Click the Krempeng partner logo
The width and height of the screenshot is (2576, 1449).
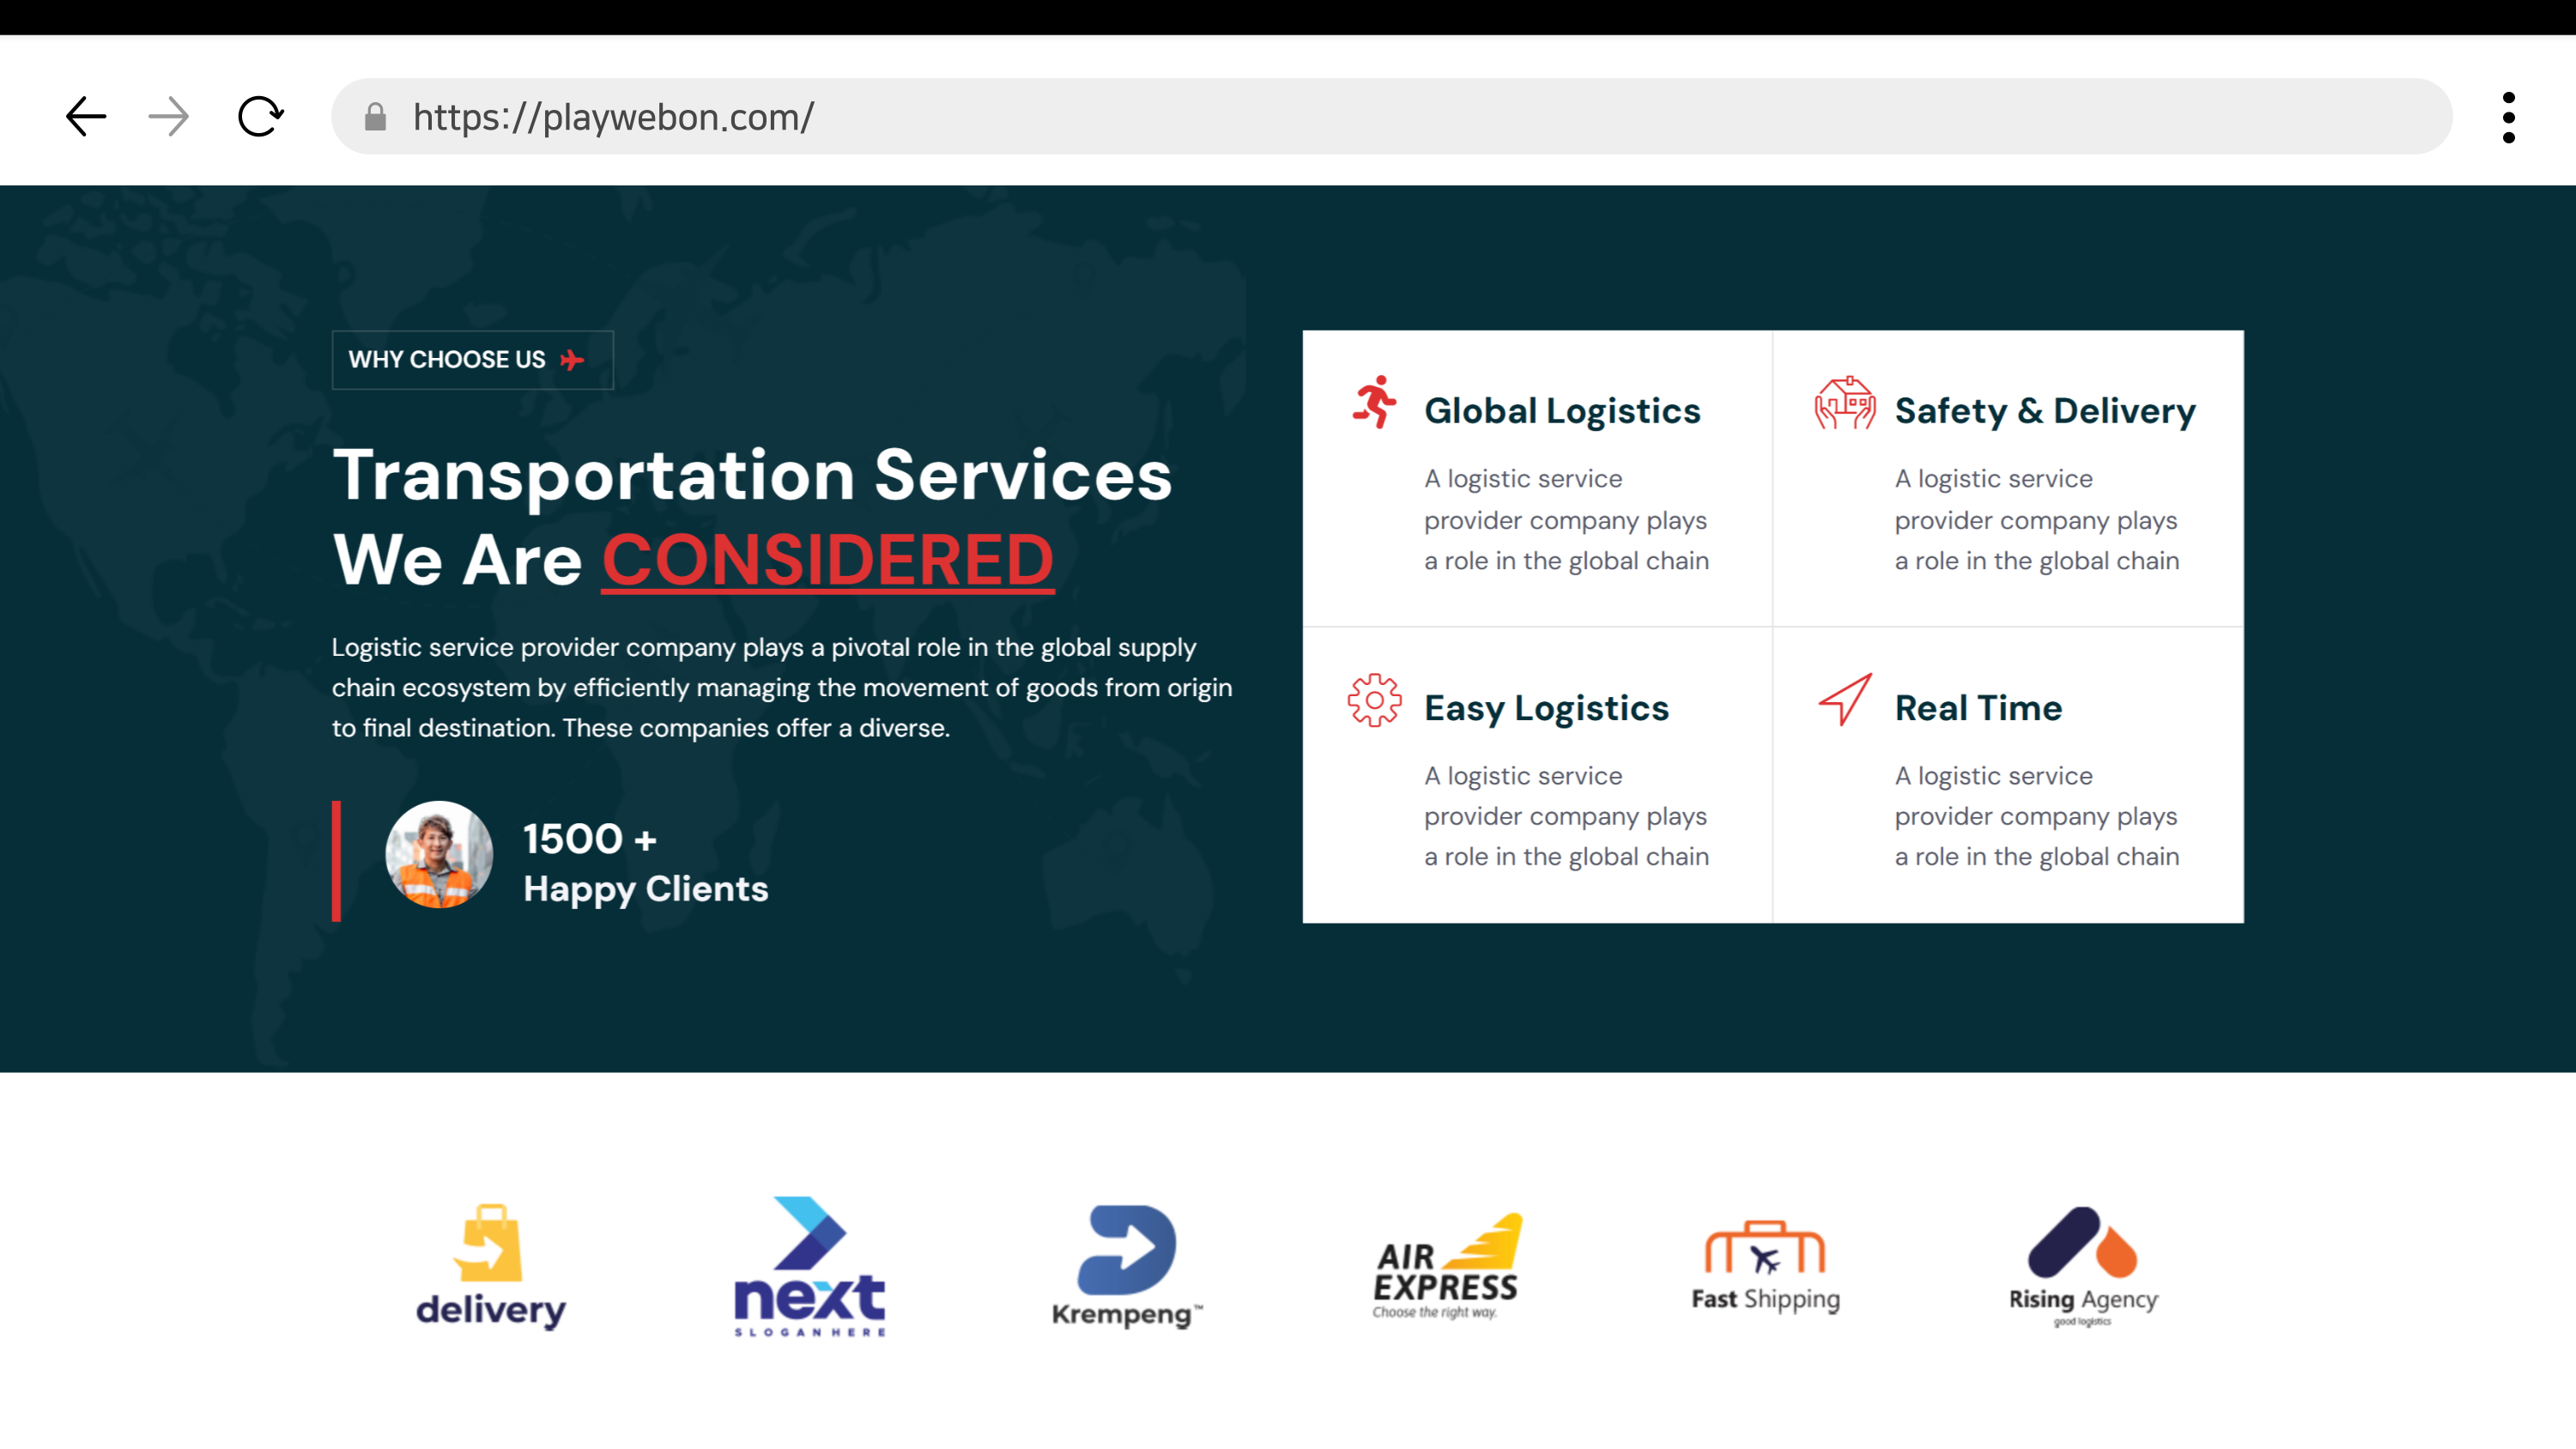pos(1127,1266)
